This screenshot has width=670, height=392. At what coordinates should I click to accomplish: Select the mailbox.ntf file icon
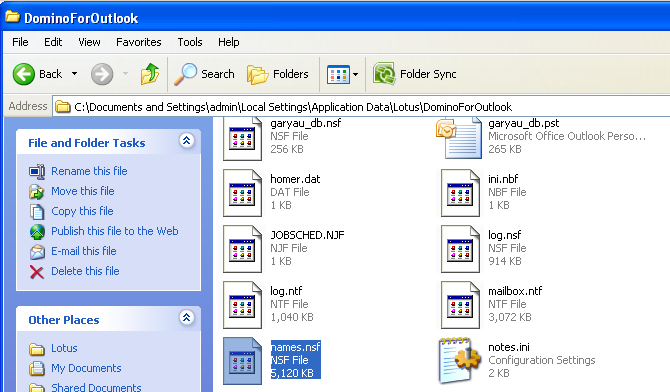click(x=460, y=305)
